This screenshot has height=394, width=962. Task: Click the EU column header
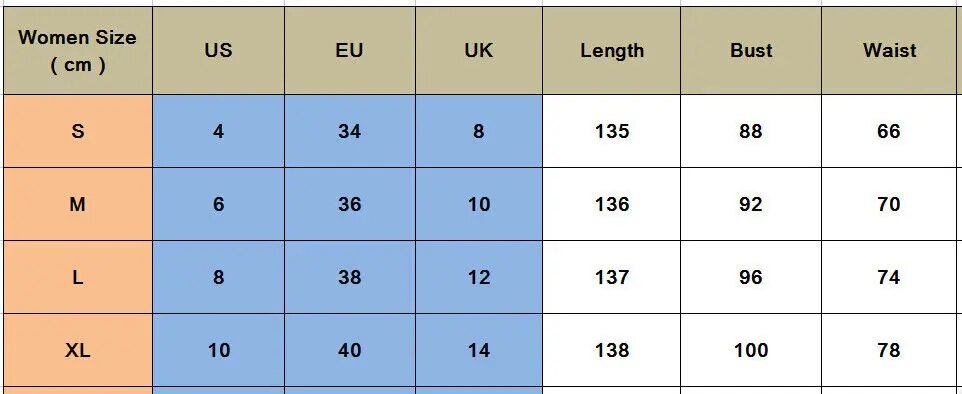tap(350, 50)
